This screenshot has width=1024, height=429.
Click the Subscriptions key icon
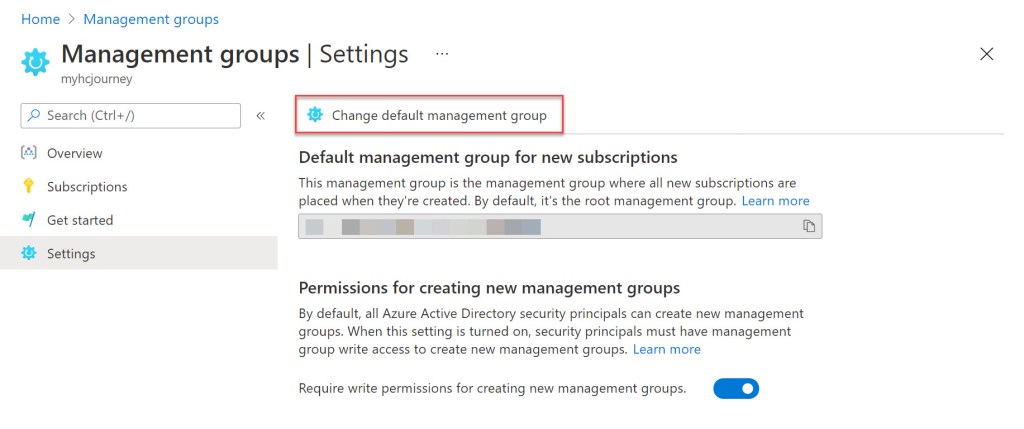click(28, 187)
